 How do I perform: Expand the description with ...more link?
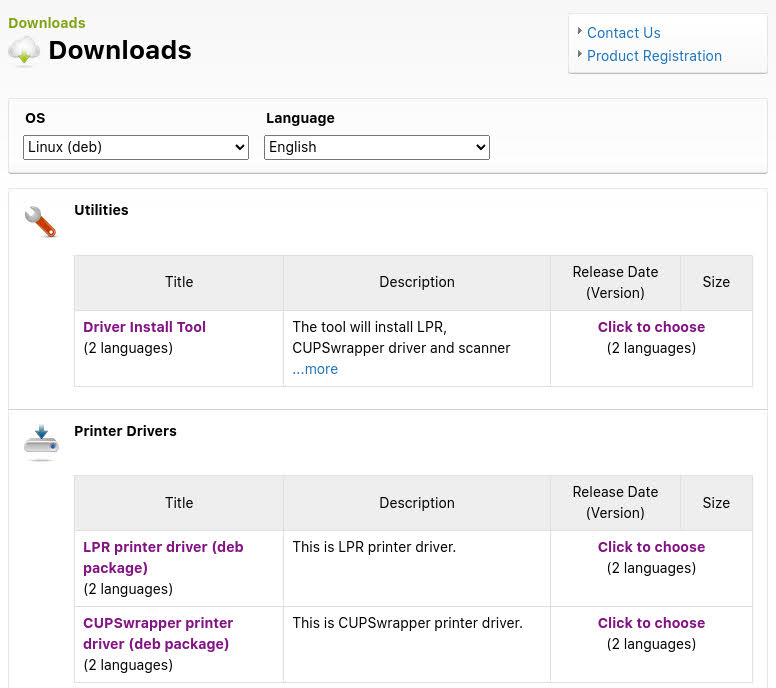point(315,369)
